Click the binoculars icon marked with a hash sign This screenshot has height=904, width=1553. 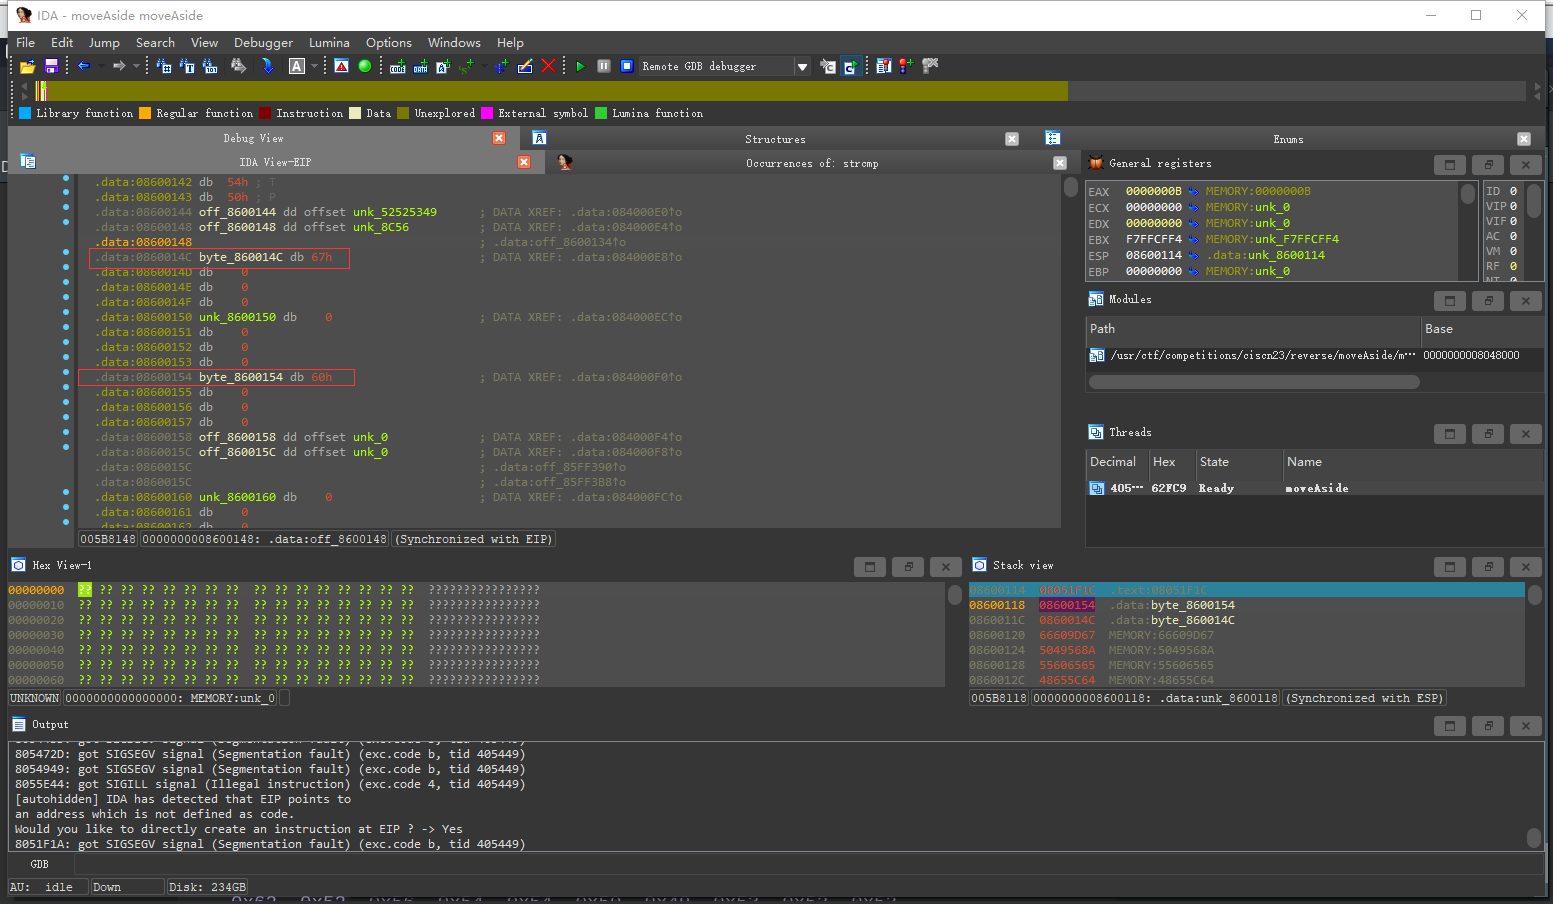click(x=164, y=66)
